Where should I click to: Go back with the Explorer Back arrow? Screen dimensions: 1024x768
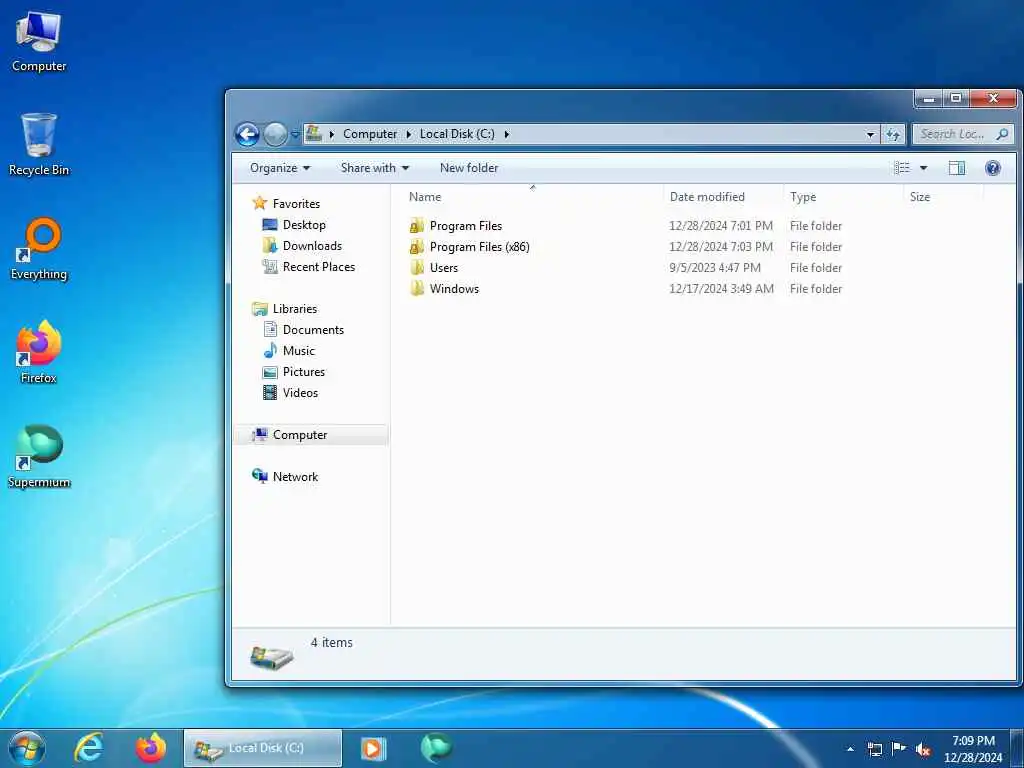(x=248, y=135)
